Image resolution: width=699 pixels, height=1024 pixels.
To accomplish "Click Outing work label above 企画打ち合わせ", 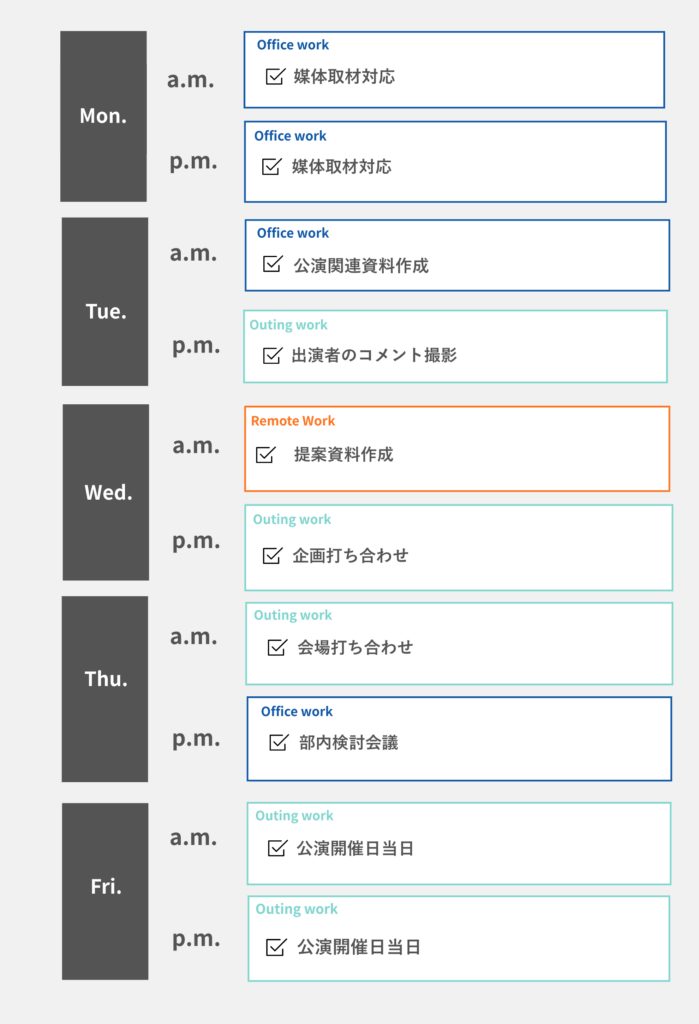I will coord(292,520).
